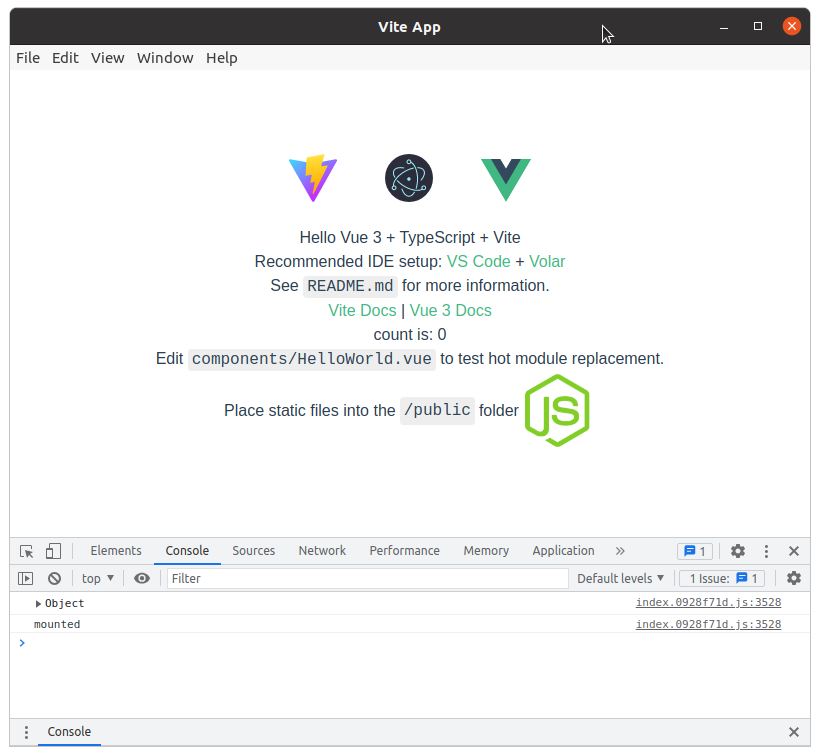Switch to the Console tab

[x=187, y=551]
